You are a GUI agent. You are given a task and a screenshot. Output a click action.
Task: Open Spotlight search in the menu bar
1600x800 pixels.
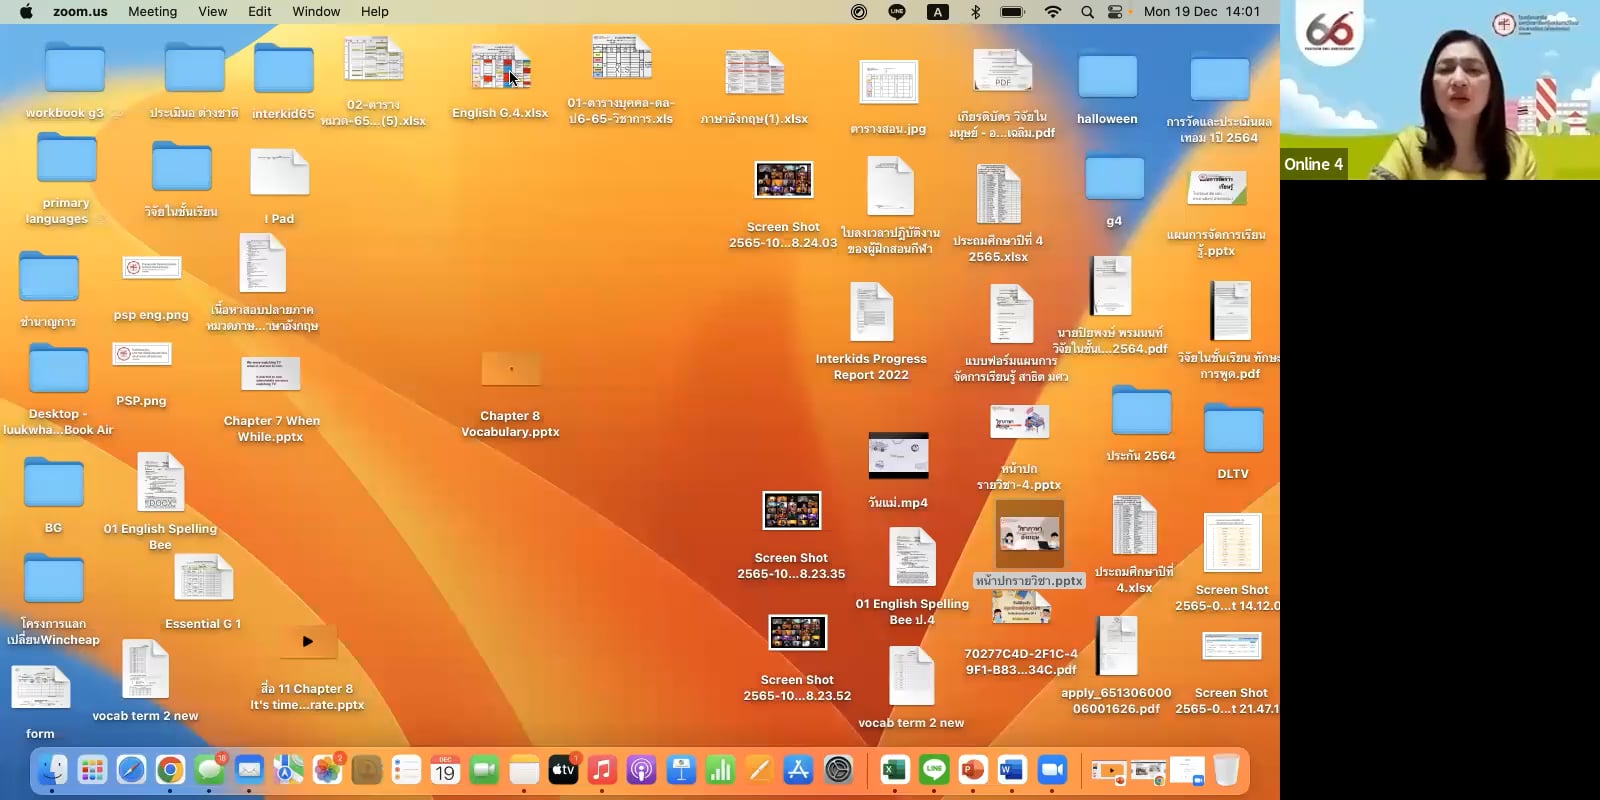click(x=1087, y=12)
